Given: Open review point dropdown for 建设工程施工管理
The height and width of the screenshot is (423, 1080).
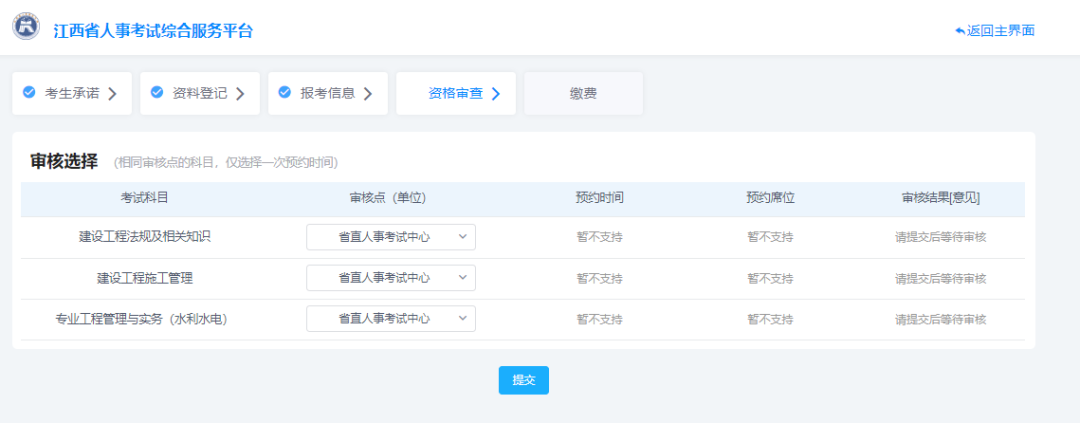Looking at the screenshot, I should [x=391, y=278].
